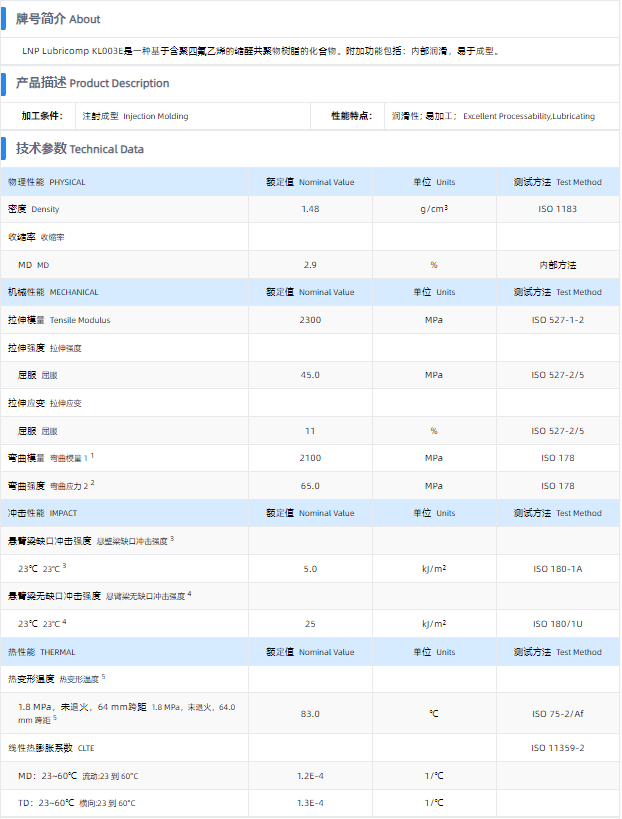This screenshot has width=622, height=819.
Task: Open the ISO 75-2/Af test method
Action: 558,713
